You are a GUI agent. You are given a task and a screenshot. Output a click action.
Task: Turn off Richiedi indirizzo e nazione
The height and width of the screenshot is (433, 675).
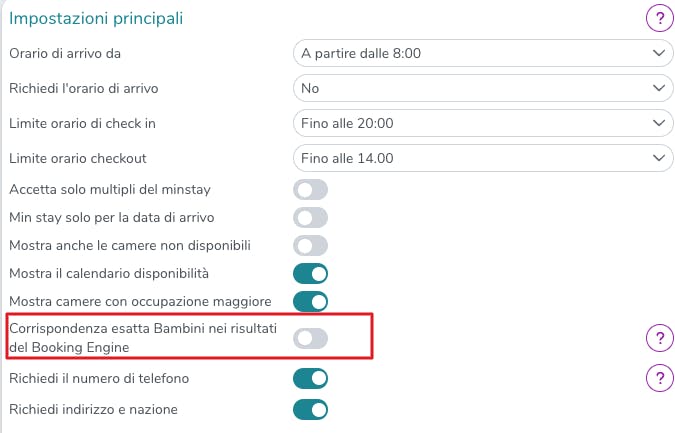point(310,410)
